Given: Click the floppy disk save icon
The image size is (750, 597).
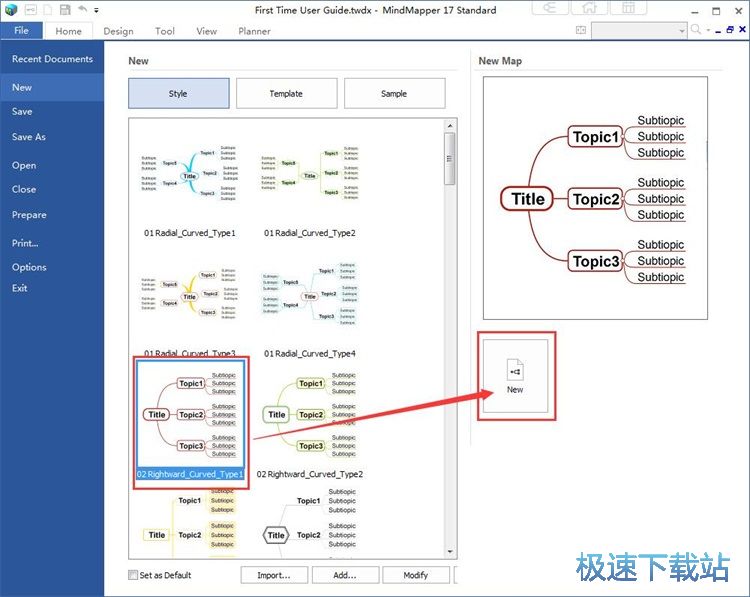Looking at the screenshot, I should 65,10.
